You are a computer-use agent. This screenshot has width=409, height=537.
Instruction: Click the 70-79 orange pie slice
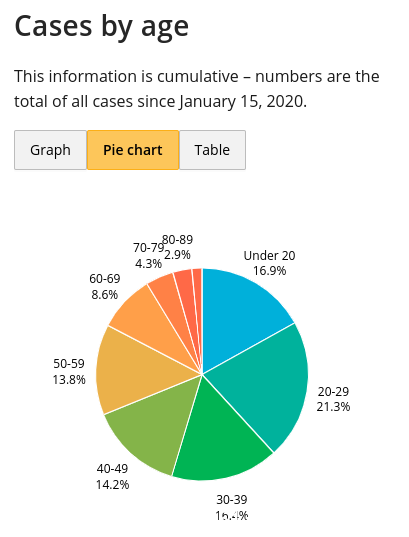coord(170,298)
